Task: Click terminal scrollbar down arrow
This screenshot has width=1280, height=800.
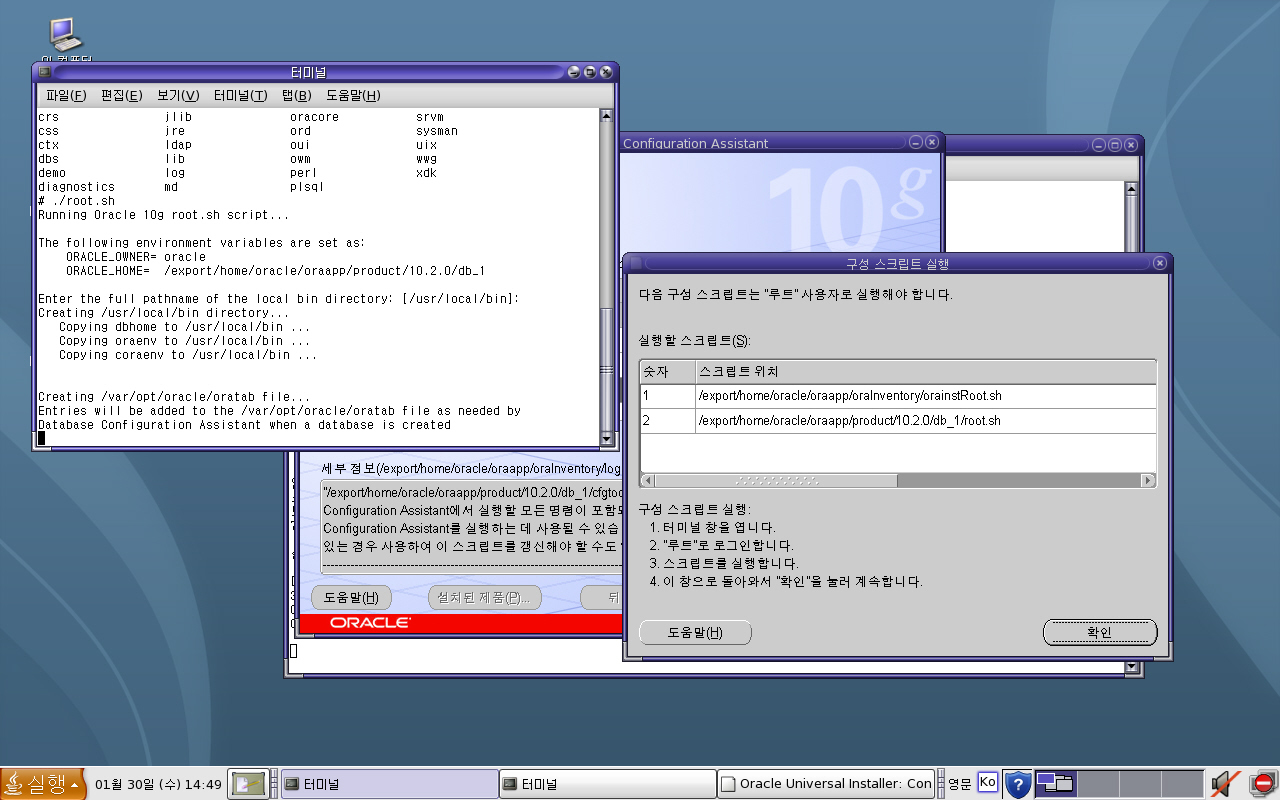Action: point(606,439)
